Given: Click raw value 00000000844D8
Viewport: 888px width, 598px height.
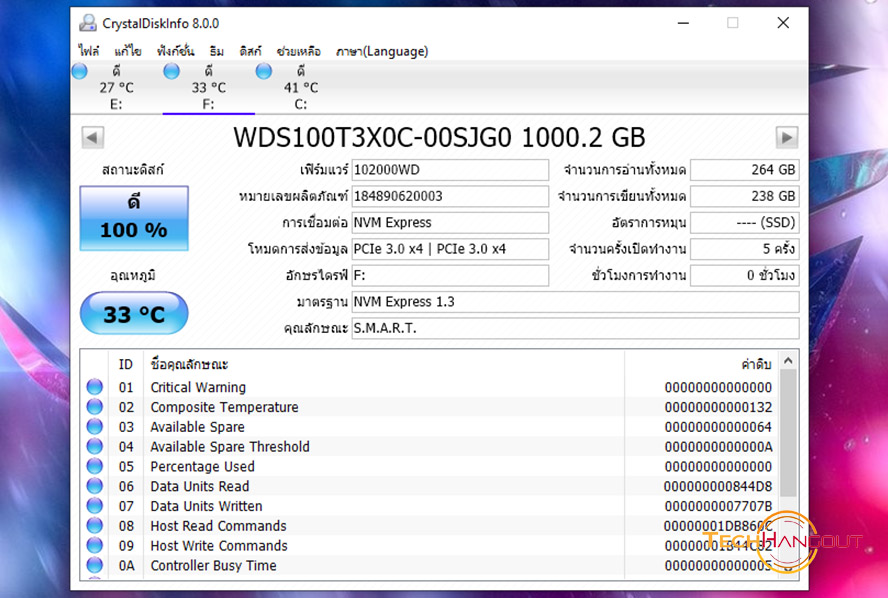Looking at the screenshot, I should click(718, 486).
